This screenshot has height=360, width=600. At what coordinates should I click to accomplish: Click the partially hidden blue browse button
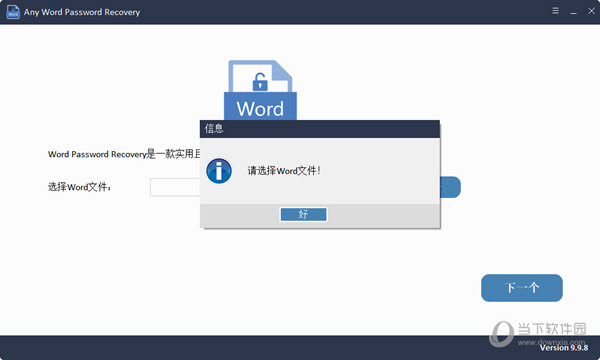pos(450,187)
